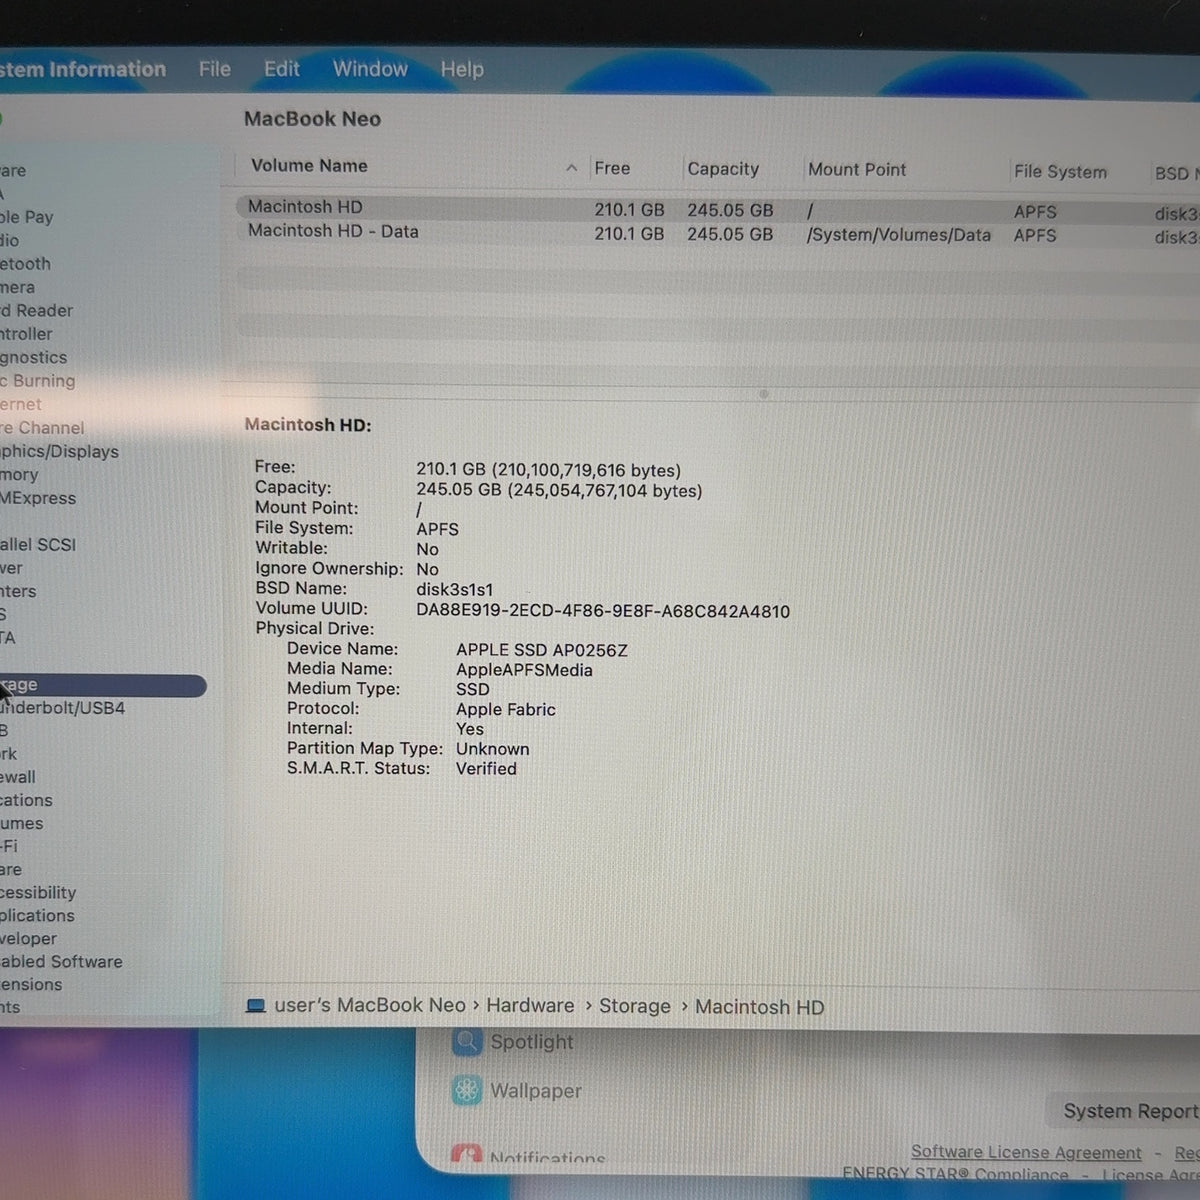Select Memory in the sidebar
The width and height of the screenshot is (1200, 1200).
coord(19,475)
